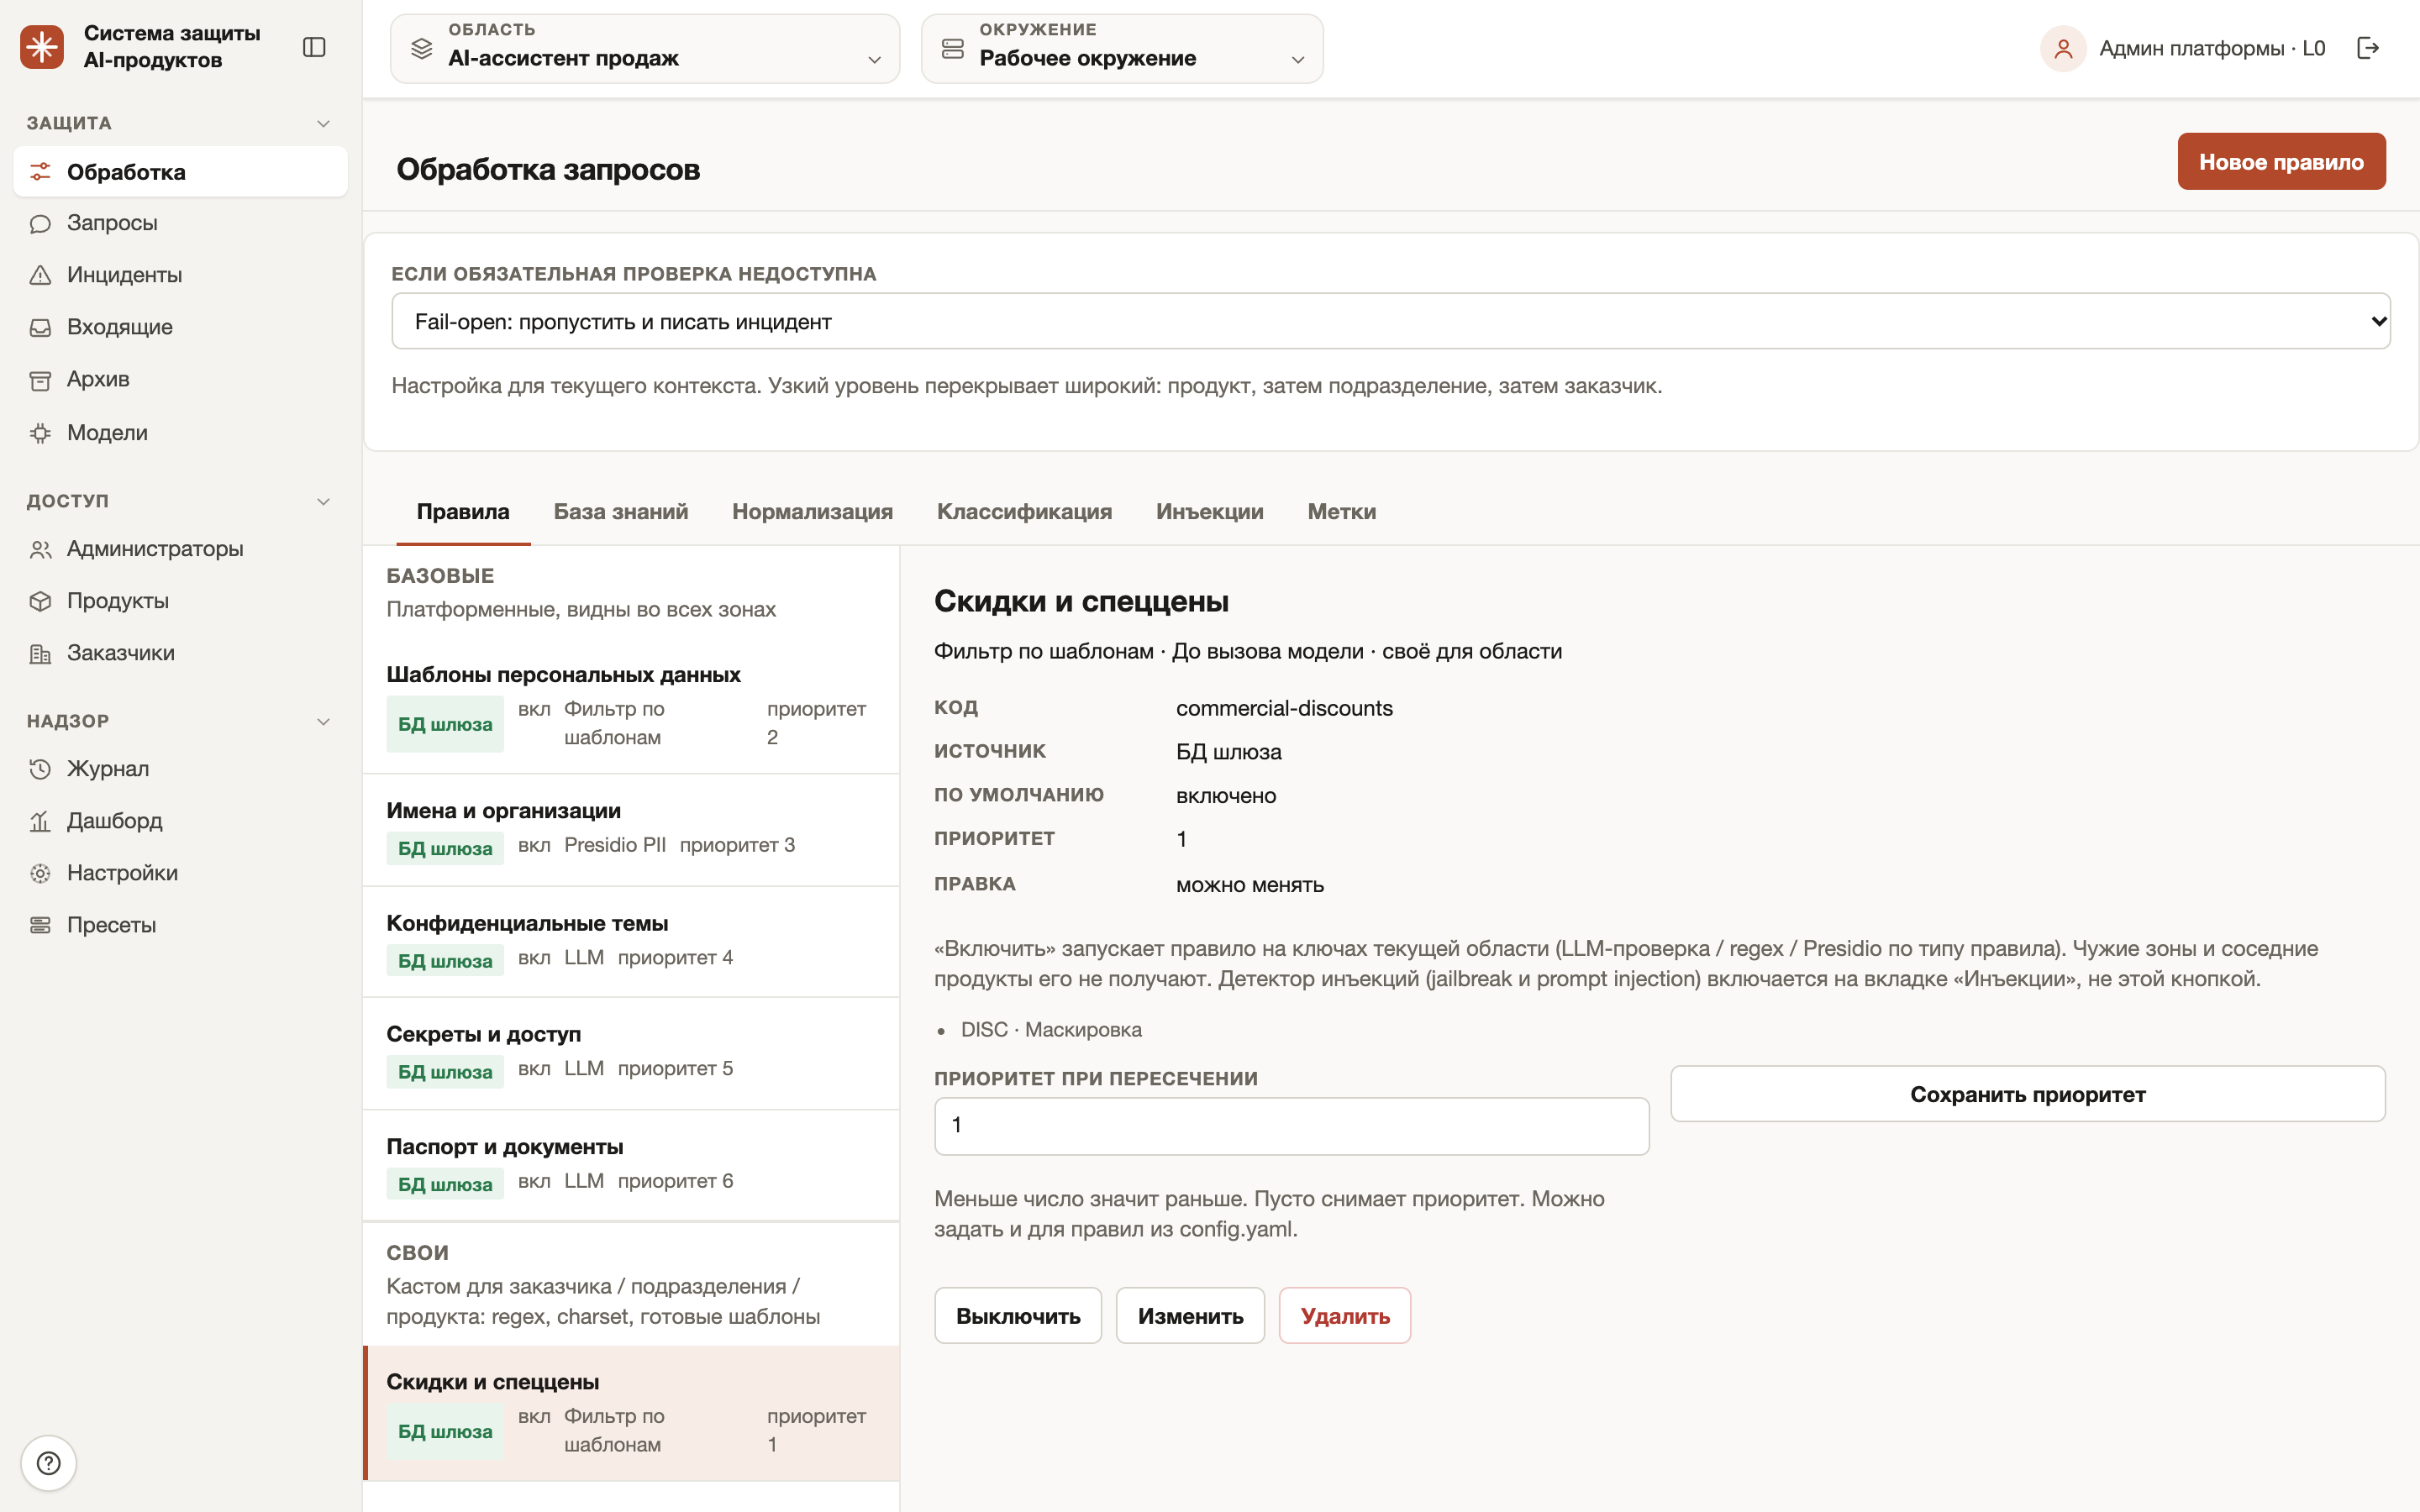
Task: Click the Изменить button
Action: tap(1190, 1315)
